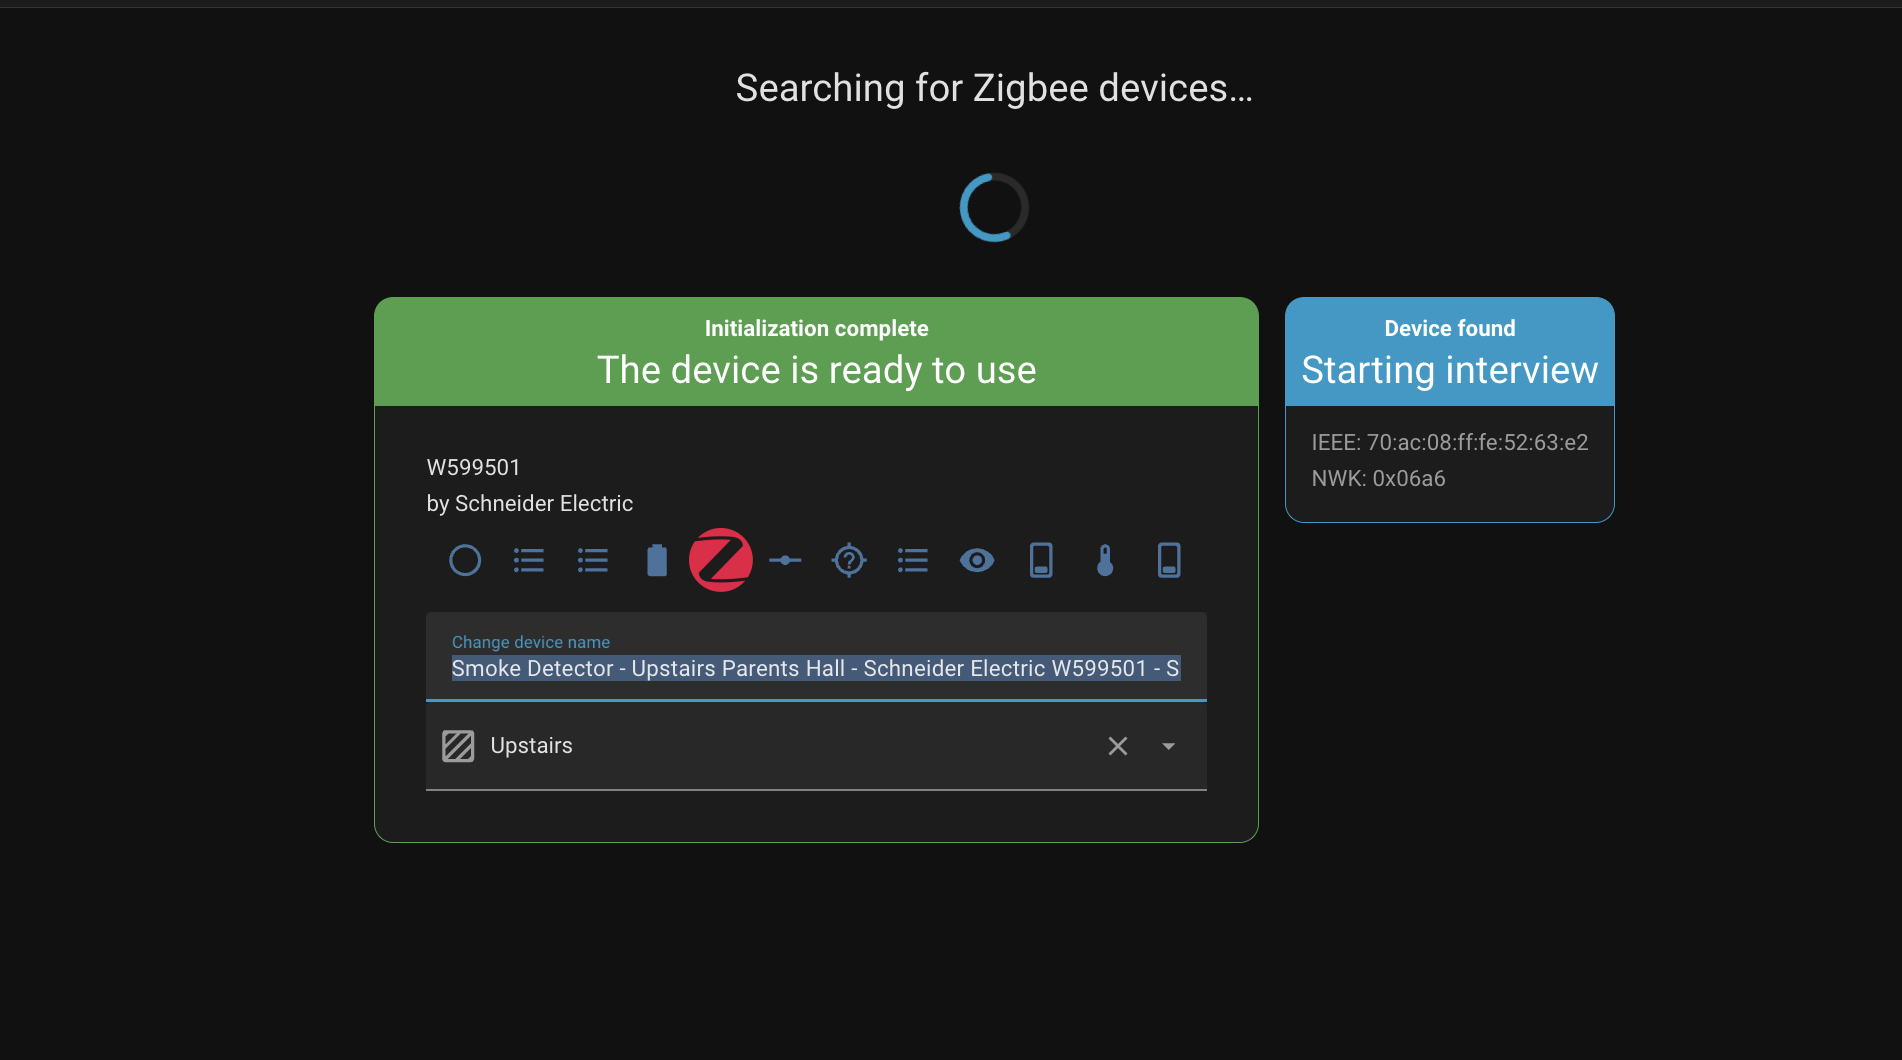
Task: Click the battery entity icon
Action: tap(657, 560)
